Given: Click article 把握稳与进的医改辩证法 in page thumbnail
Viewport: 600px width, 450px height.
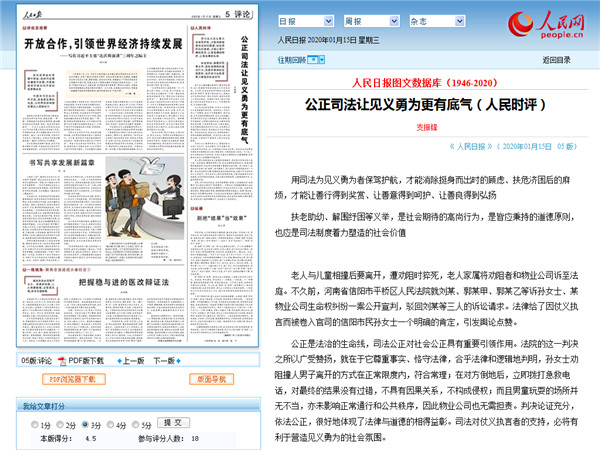Looking at the screenshot, I should pyautogui.click(x=124, y=282).
